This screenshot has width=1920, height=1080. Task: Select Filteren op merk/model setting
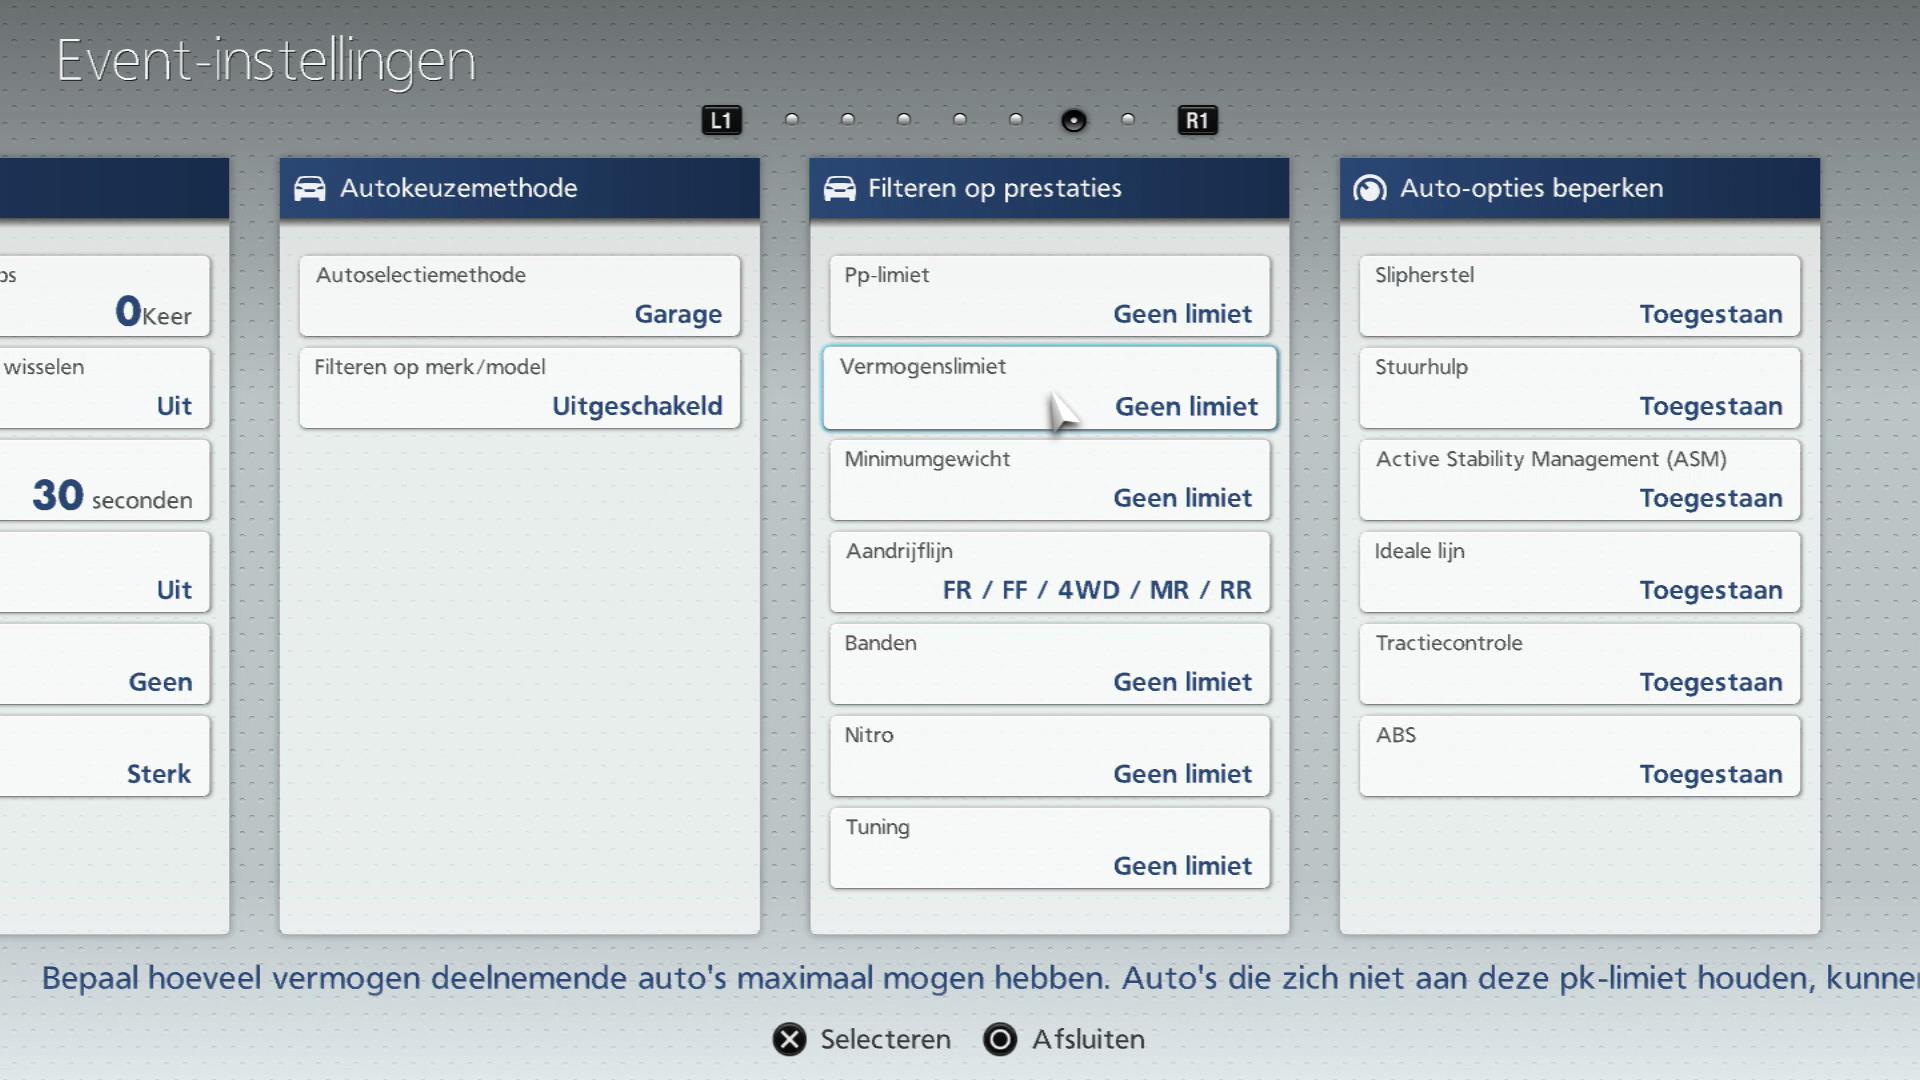(x=519, y=387)
